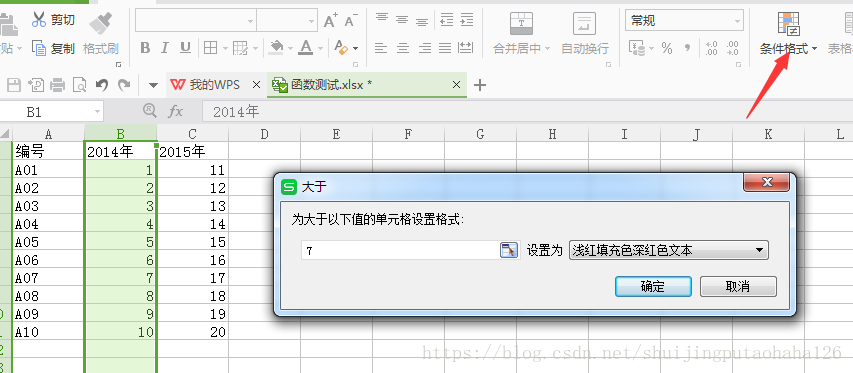Viewport: 853px width, 373px height.
Task: Close the 我的WPS tab
Action: pyautogui.click(x=257, y=85)
